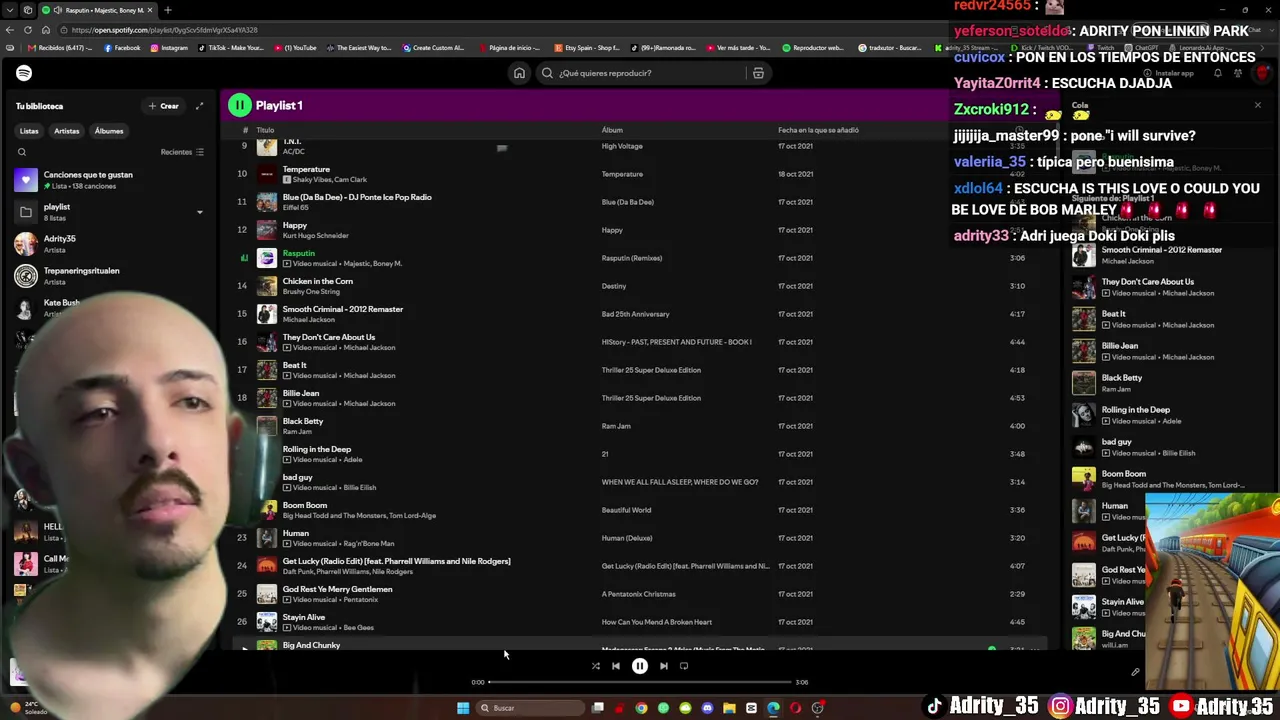Expand the playlist folder arrow

(x=199, y=212)
